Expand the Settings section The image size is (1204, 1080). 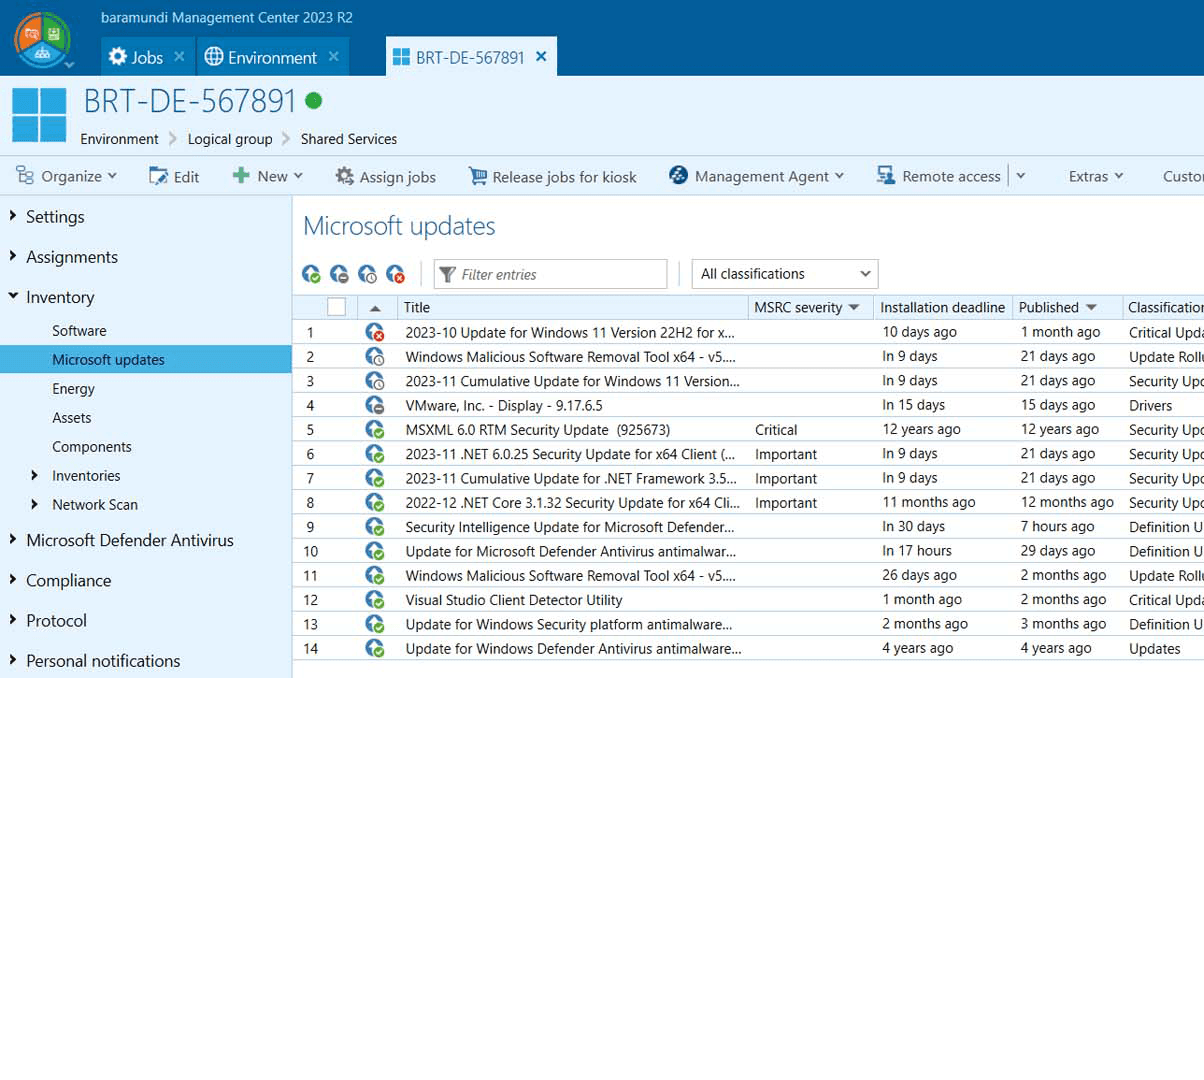[x=13, y=216]
